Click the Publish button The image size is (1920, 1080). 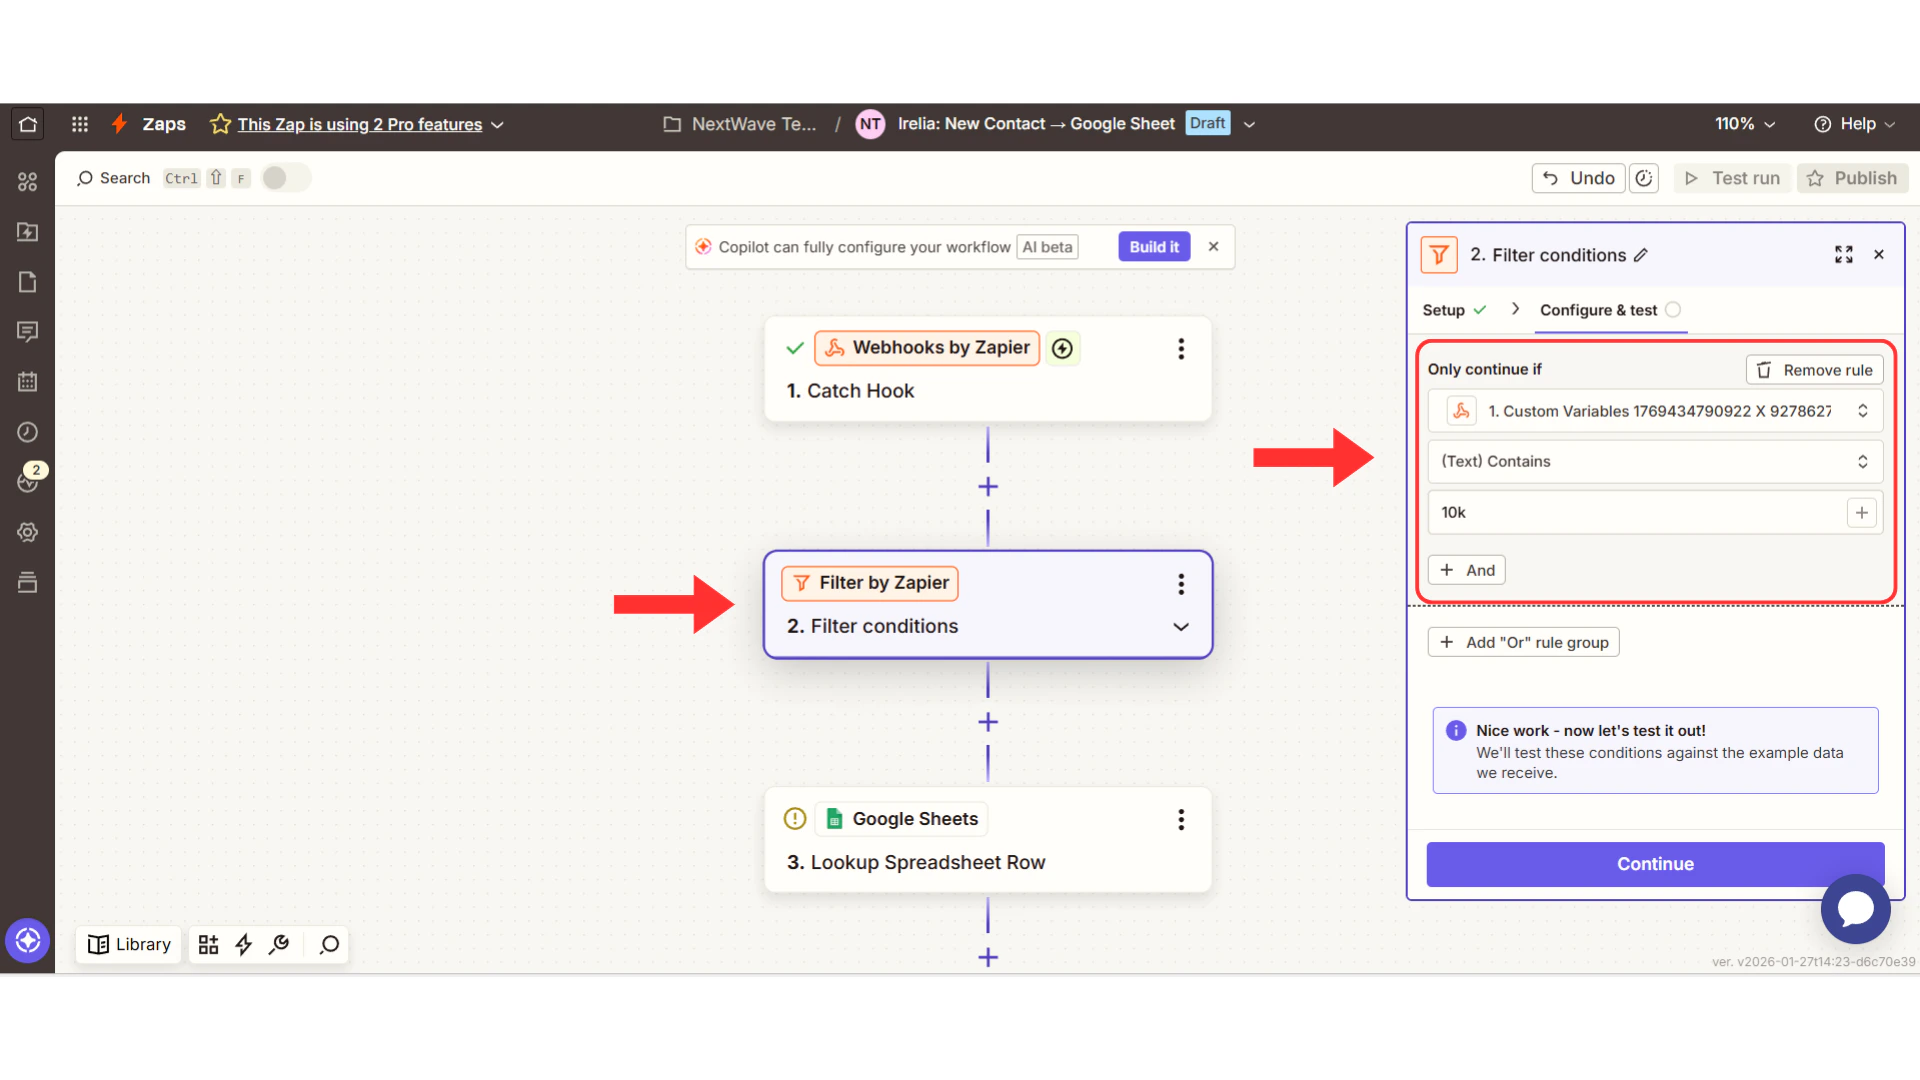[1852, 177]
